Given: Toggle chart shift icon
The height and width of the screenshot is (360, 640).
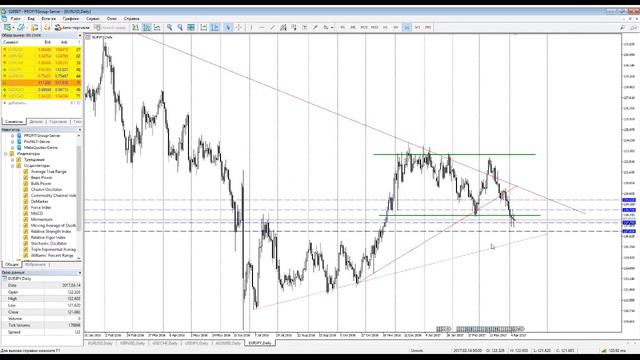Looking at the screenshot, I should (x=215, y=27).
